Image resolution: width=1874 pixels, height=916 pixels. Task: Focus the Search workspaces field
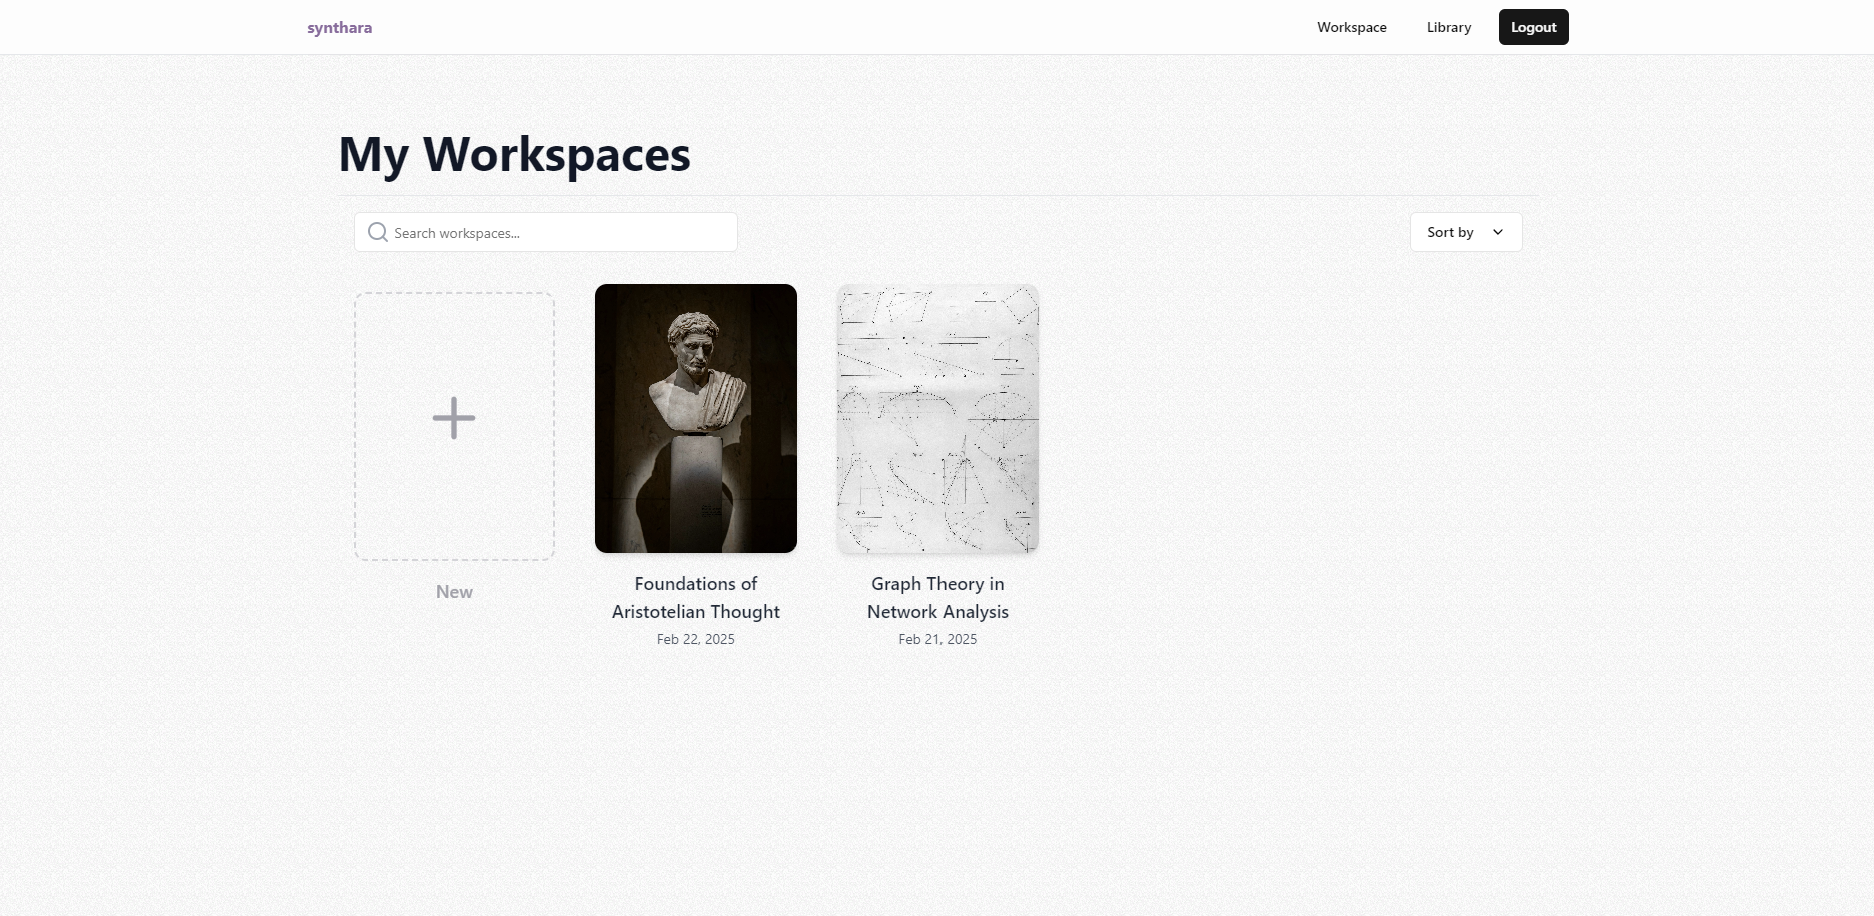click(x=546, y=232)
